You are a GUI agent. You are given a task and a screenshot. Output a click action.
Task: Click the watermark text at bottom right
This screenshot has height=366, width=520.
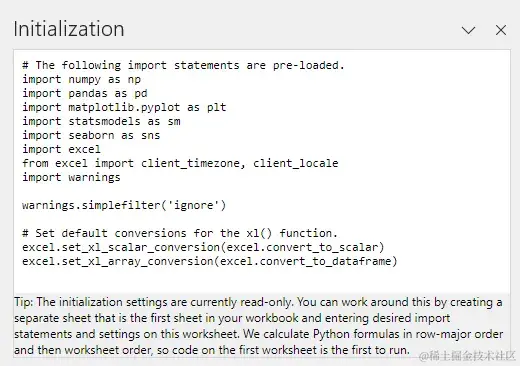(x=467, y=356)
